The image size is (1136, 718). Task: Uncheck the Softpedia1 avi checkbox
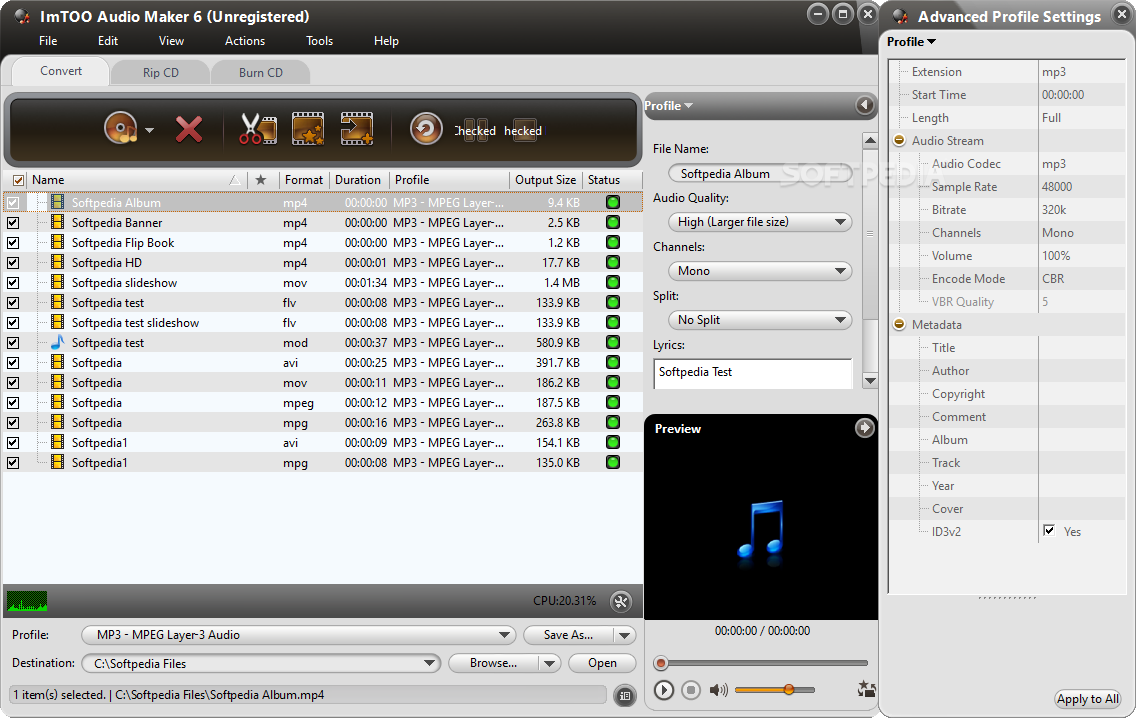[x=13, y=442]
